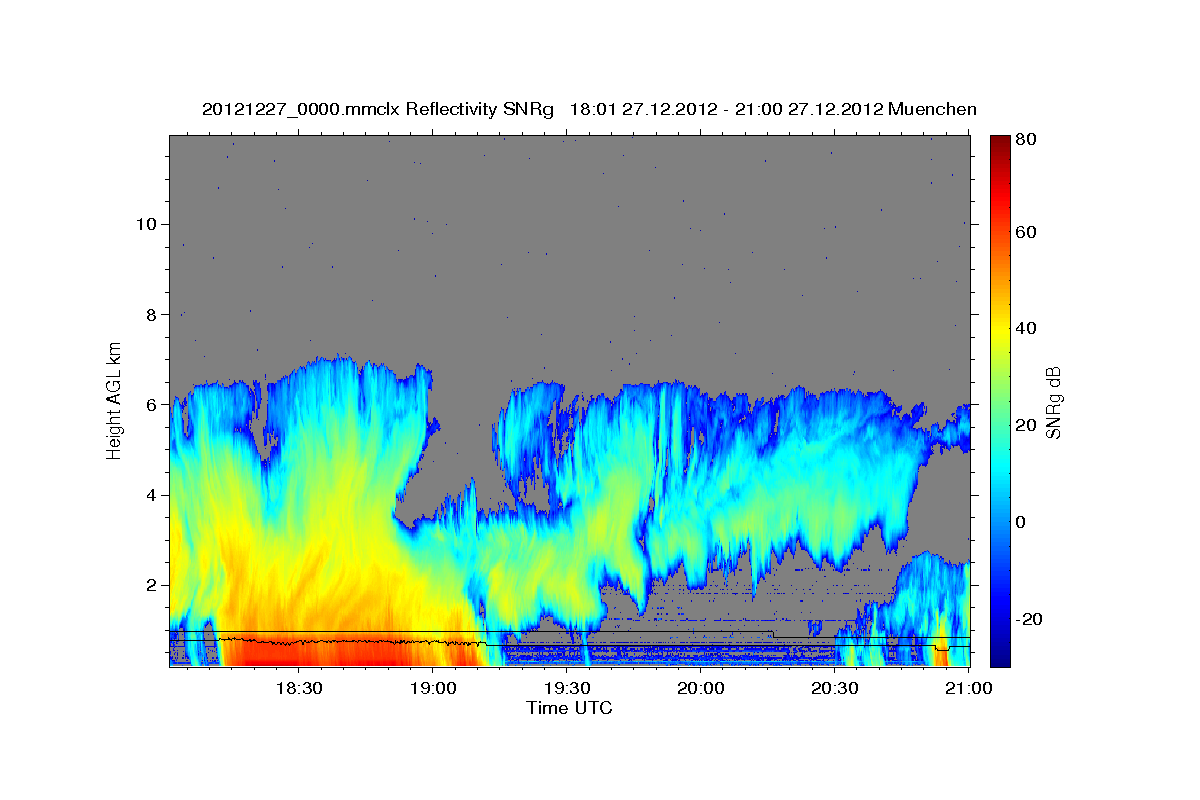Click the 'Height AGL km' y-axis label
Viewport: 1200px width, 800px height.
pyautogui.click(x=114, y=401)
